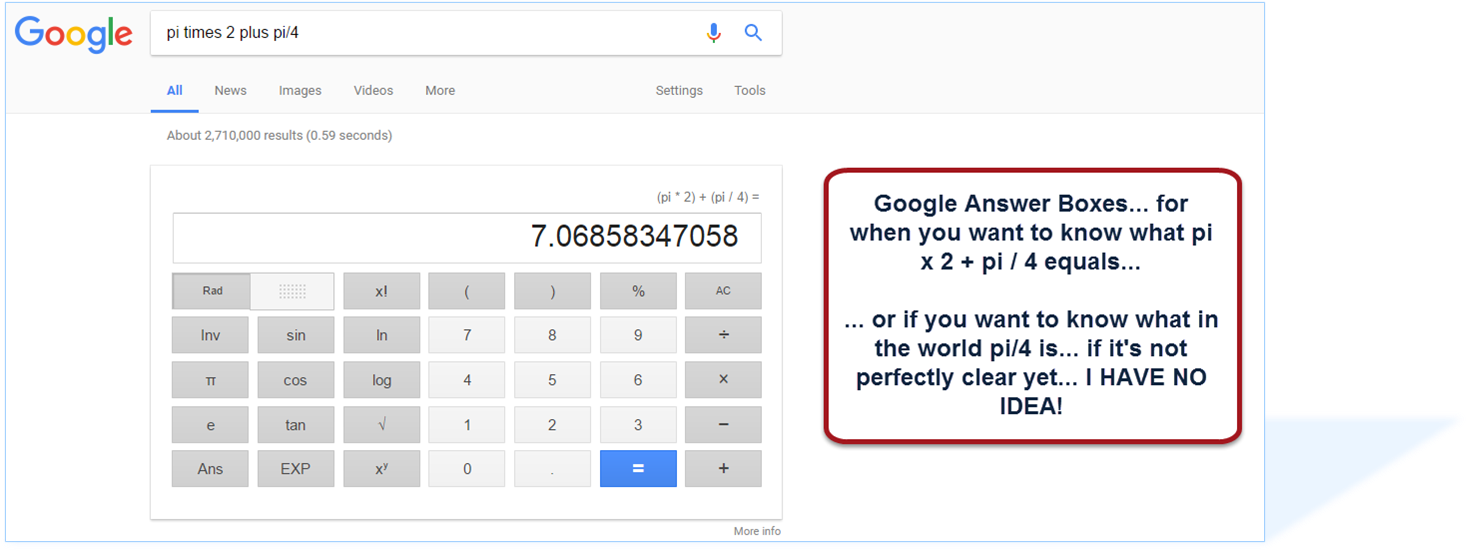Click the addition + key

[x=723, y=469]
